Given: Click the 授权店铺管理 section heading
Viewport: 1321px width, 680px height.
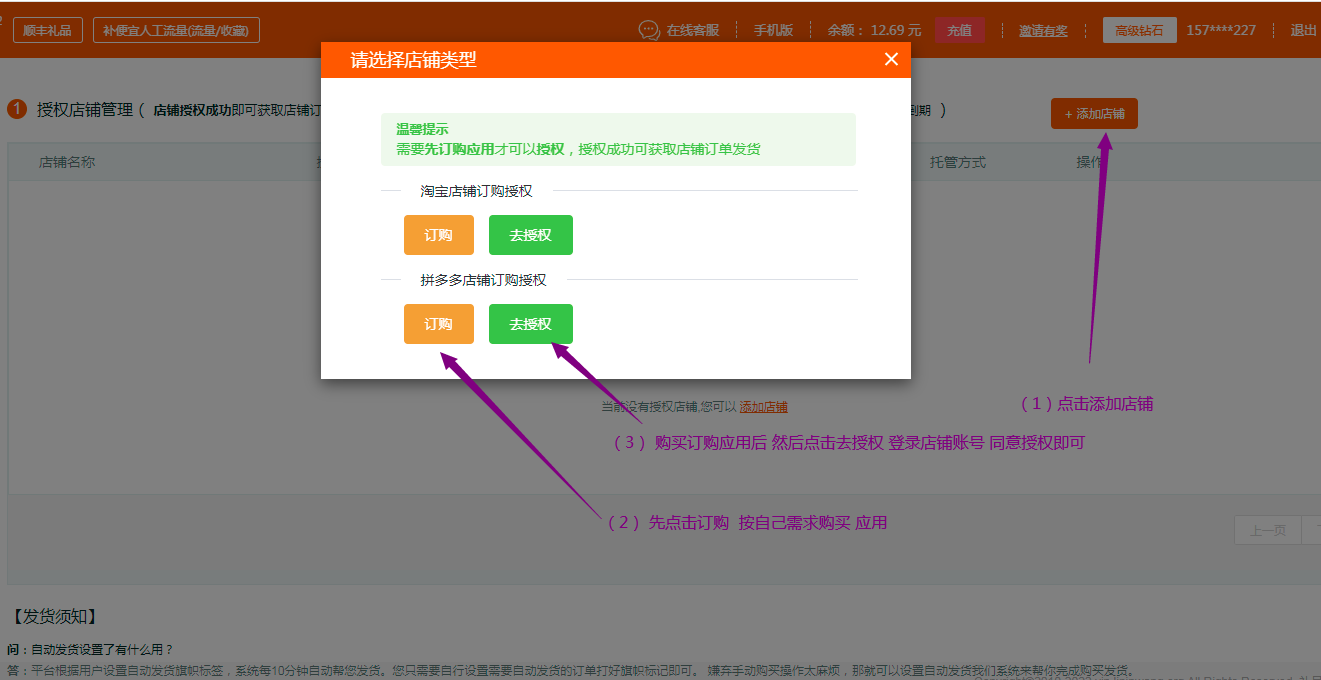Looking at the screenshot, I should tap(85, 110).
